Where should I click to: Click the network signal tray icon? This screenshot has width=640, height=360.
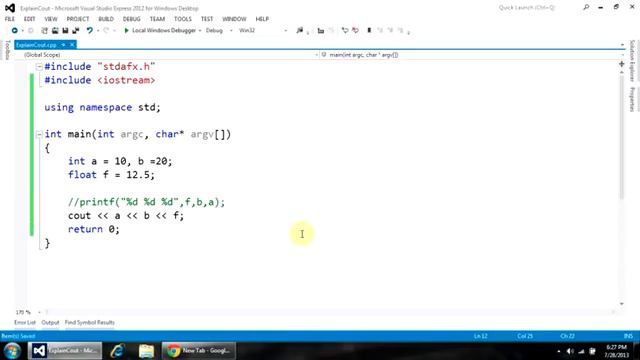pos(581,351)
